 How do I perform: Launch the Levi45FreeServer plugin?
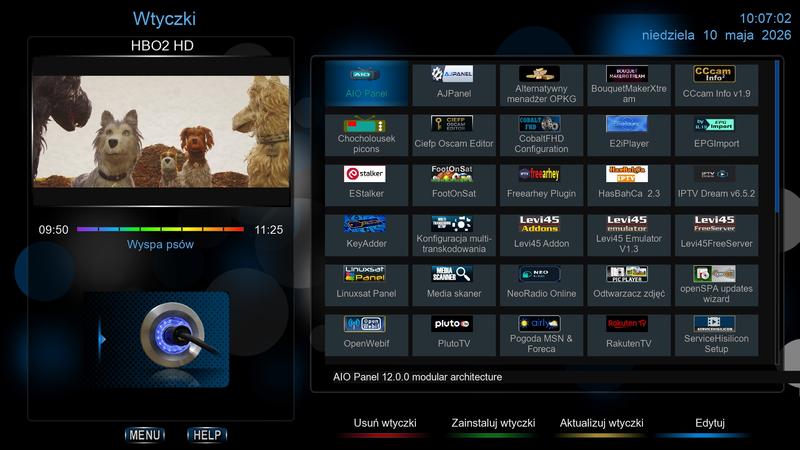(x=716, y=235)
